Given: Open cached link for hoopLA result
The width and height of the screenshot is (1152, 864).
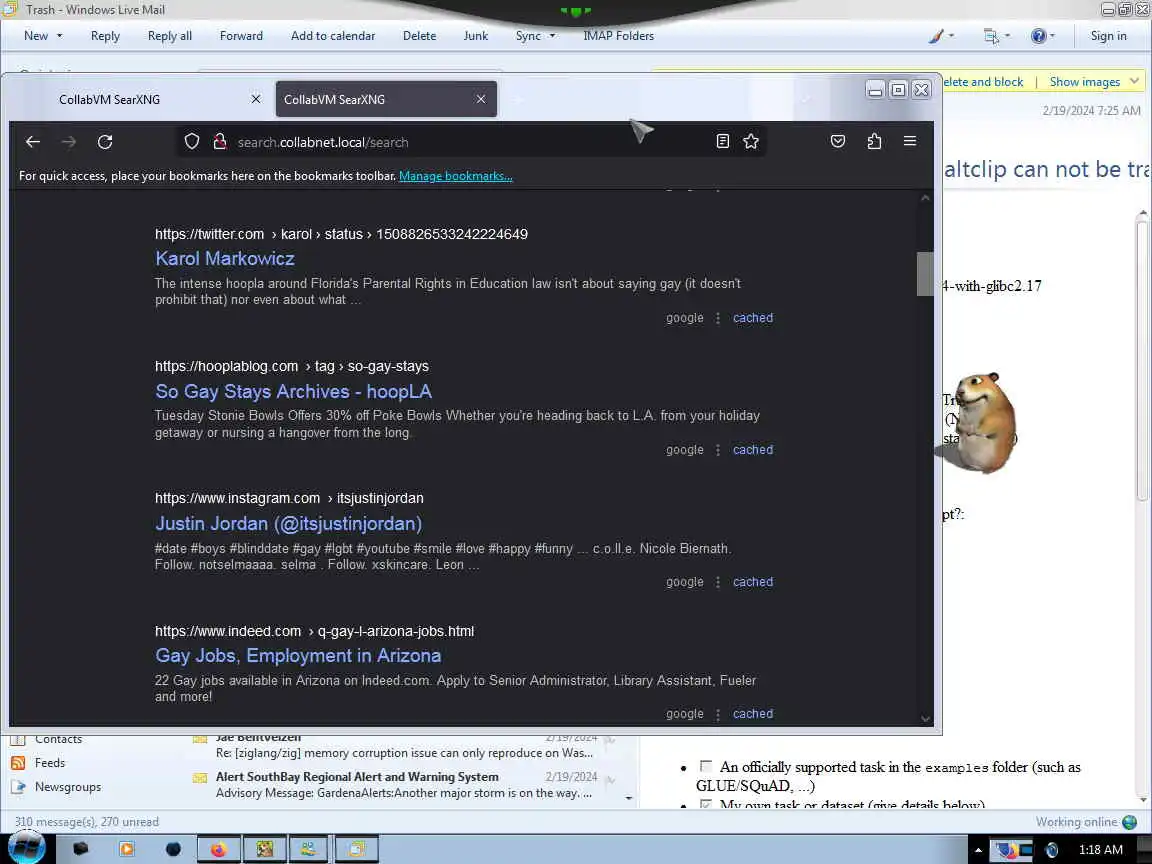Looking at the screenshot, I should pos(752,450).
